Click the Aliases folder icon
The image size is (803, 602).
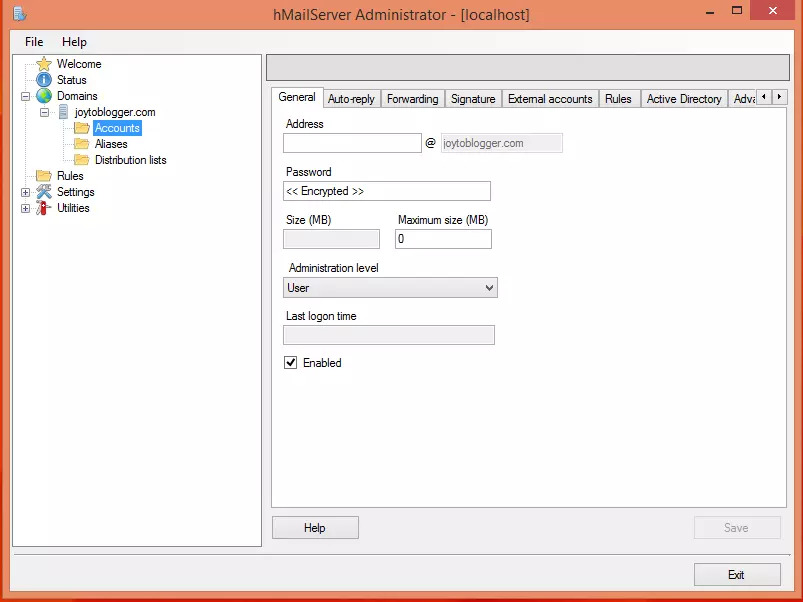pos(82,144)
